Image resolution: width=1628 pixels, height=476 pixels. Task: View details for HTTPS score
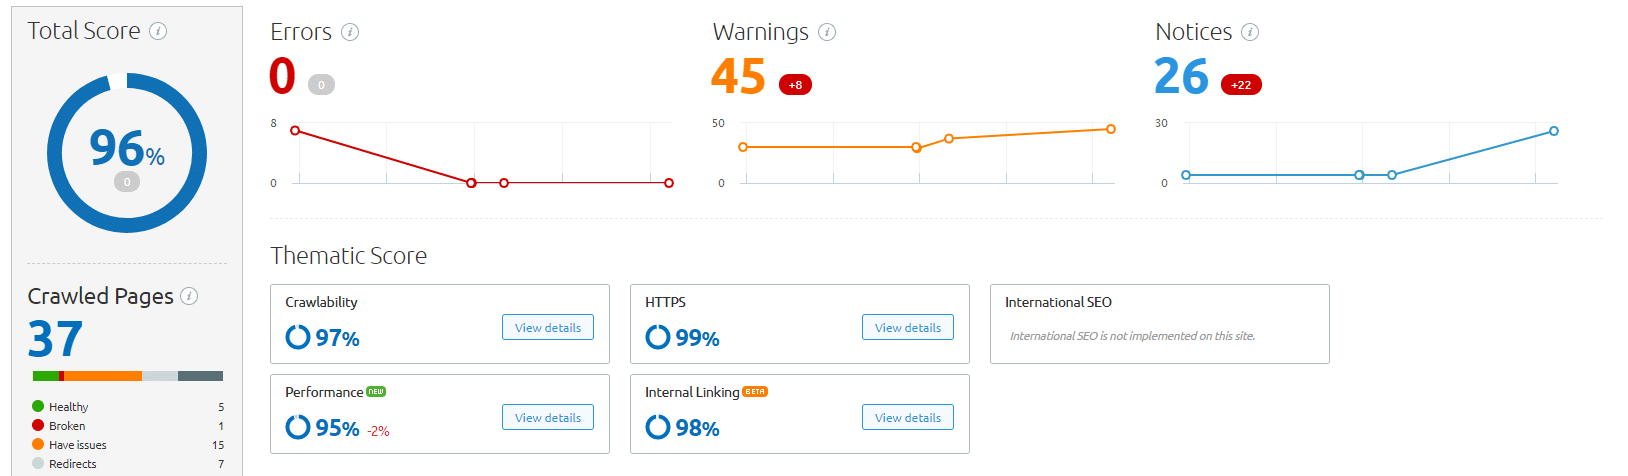[x=908, y=327]
